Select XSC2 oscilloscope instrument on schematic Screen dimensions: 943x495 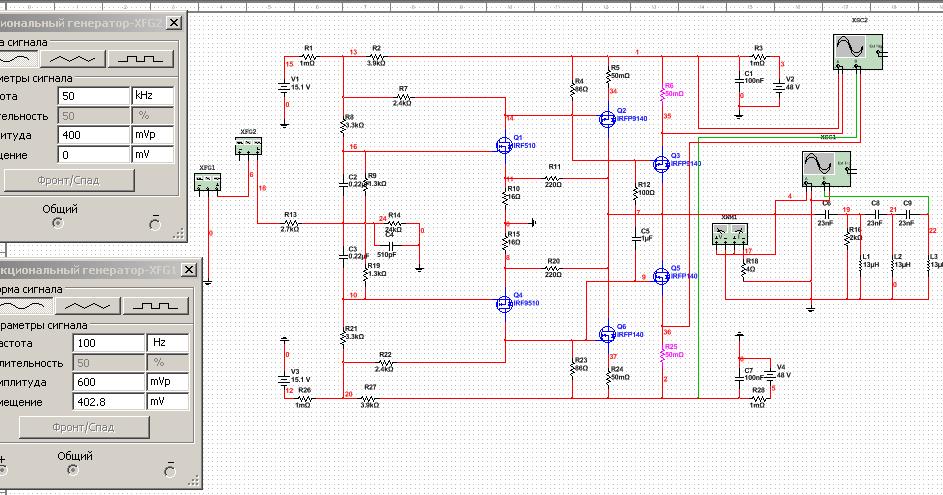858,51
